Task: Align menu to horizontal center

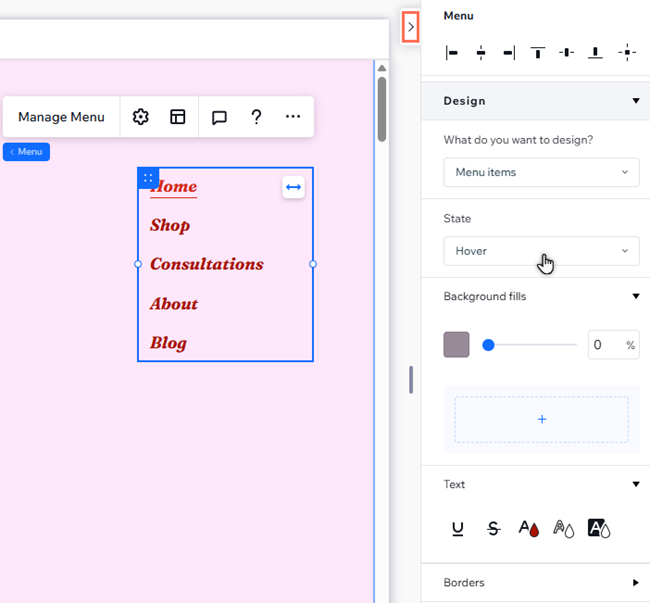Action: [x=481, y=53]
